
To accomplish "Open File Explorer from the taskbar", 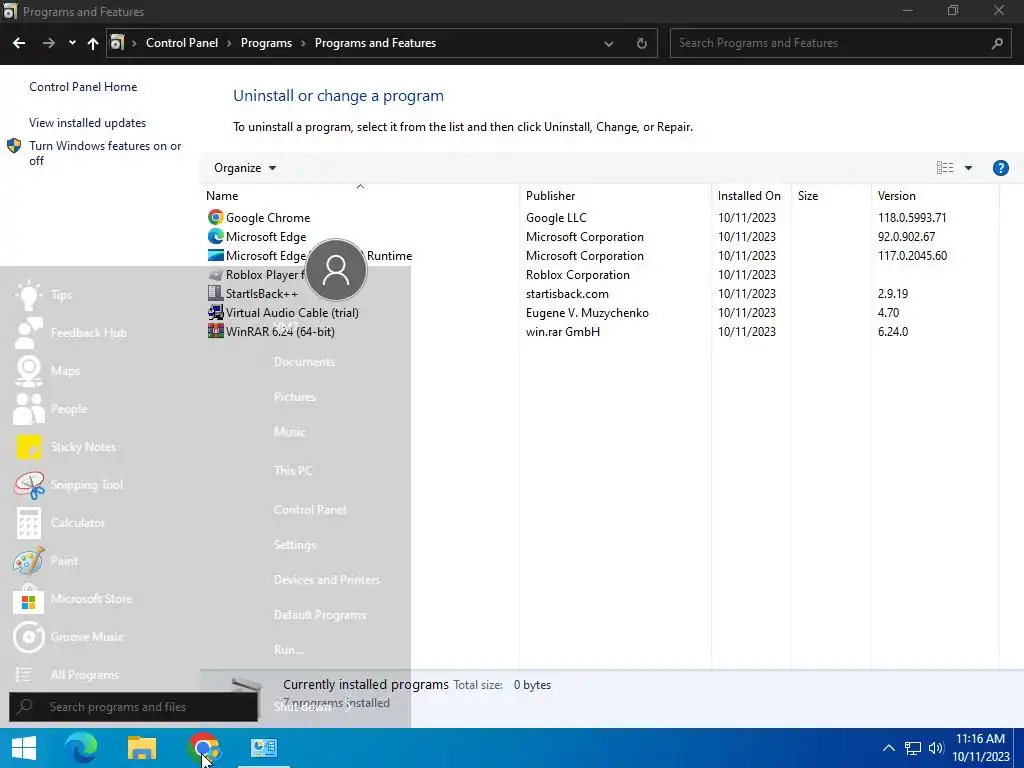I will [x=142, y=748].
